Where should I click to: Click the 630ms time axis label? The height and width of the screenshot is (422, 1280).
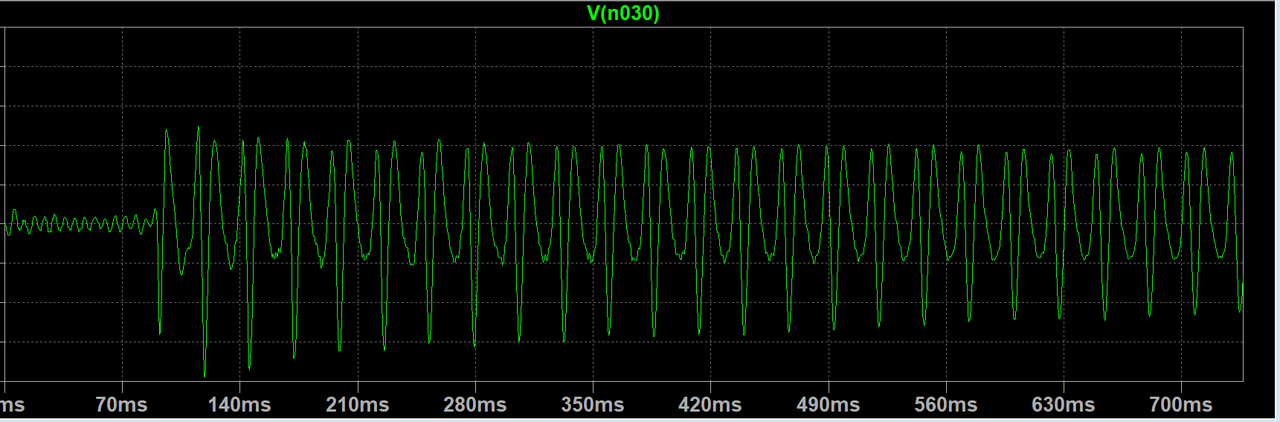[1063, 405]
